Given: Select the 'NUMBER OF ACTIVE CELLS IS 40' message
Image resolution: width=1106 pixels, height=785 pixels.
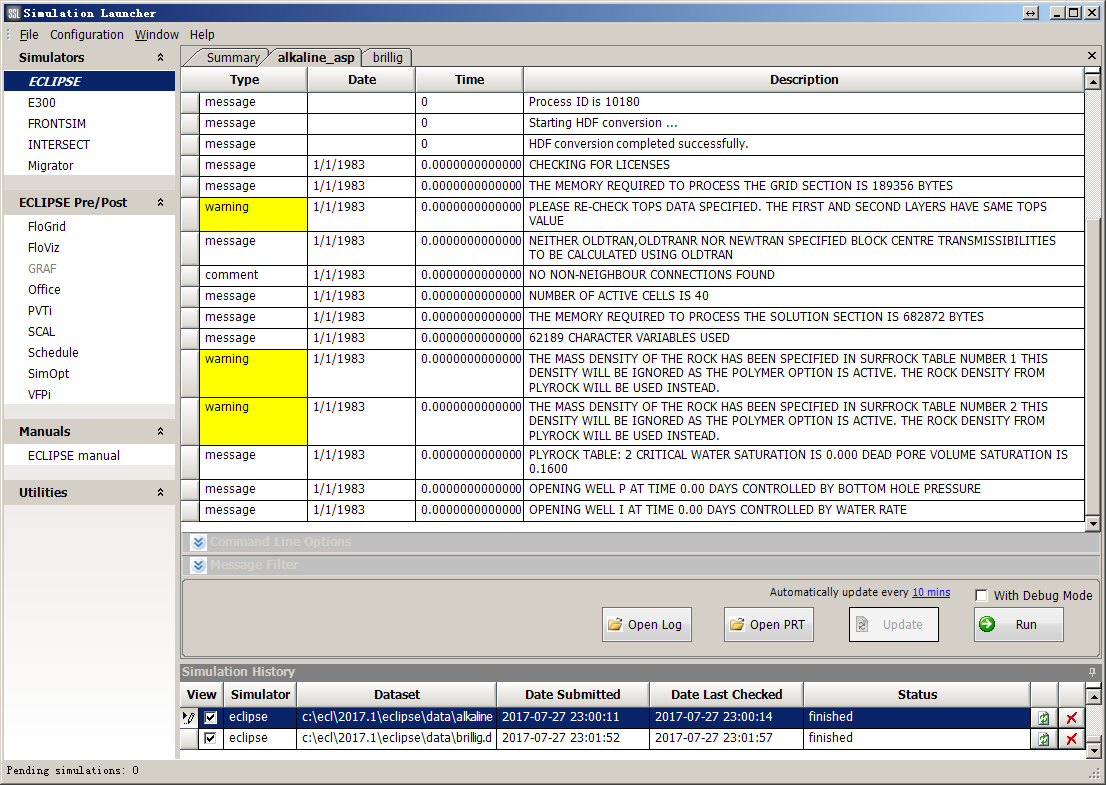Looking at the screenshot, I should (633, 296).
